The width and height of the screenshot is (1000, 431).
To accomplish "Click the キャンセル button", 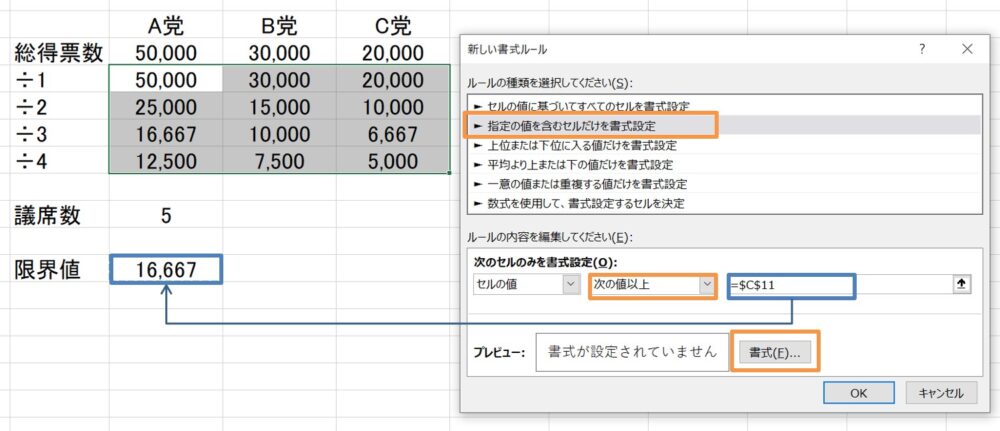I will (x=940, y=393).
